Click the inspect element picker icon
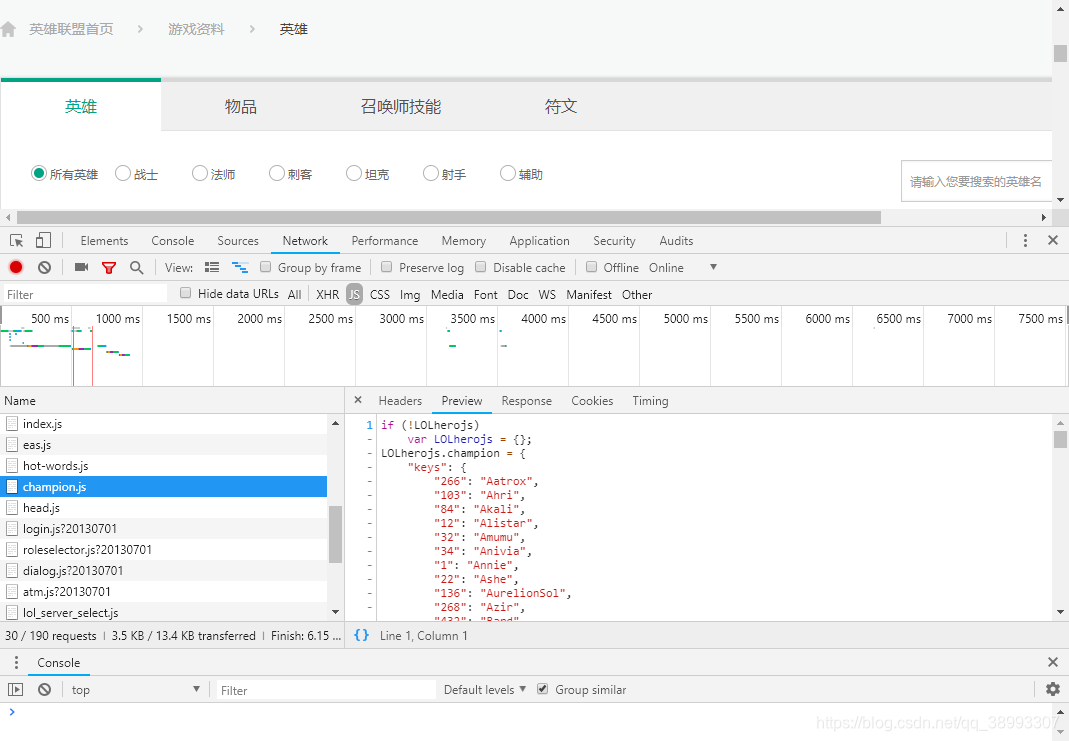The image size is (1069, 741). coord(16,241)
